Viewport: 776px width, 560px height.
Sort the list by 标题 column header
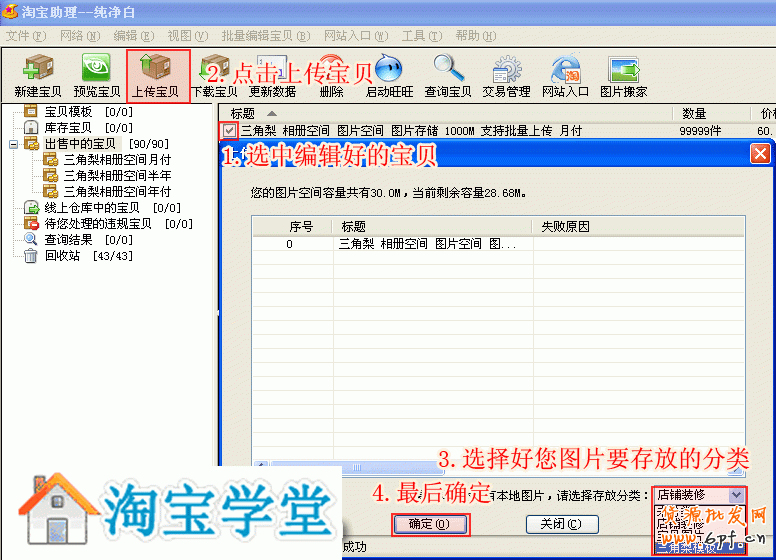(x=243, y=113)
